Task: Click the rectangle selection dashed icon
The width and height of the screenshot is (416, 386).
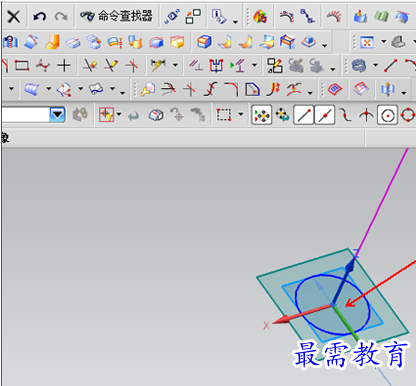Action: click(x=224, y=115)
